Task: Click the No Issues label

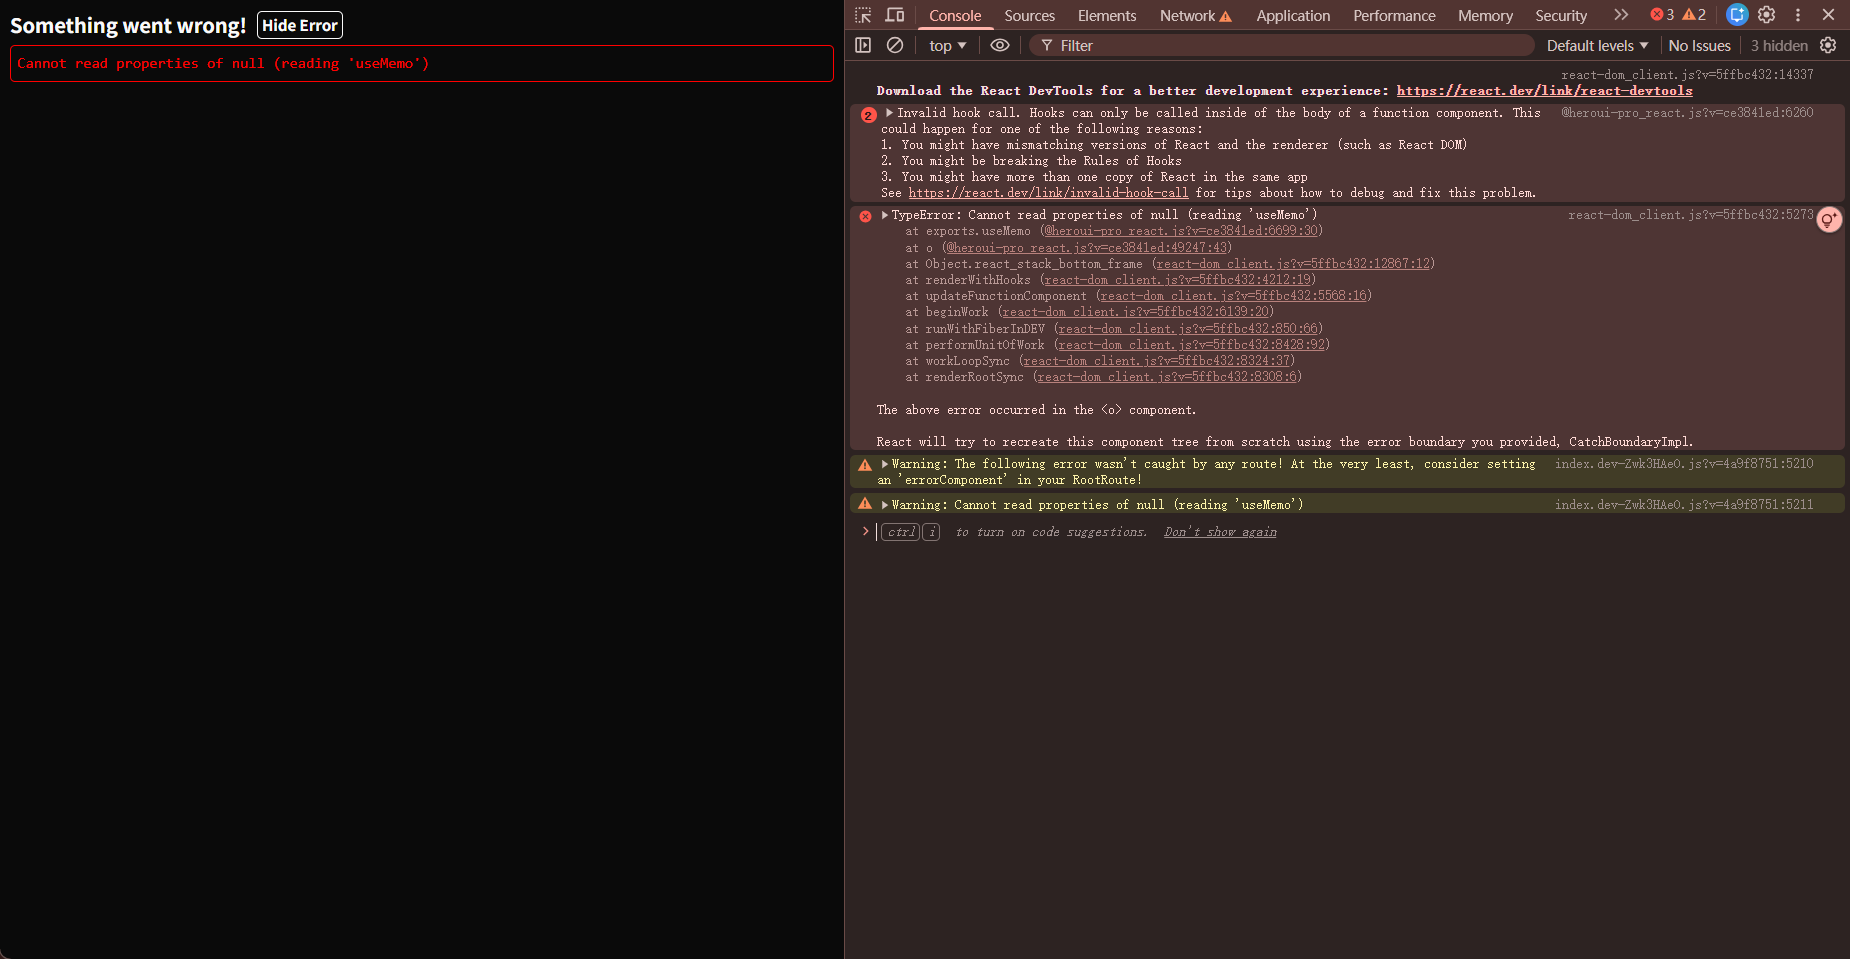Action: (x=1699, y=46)
